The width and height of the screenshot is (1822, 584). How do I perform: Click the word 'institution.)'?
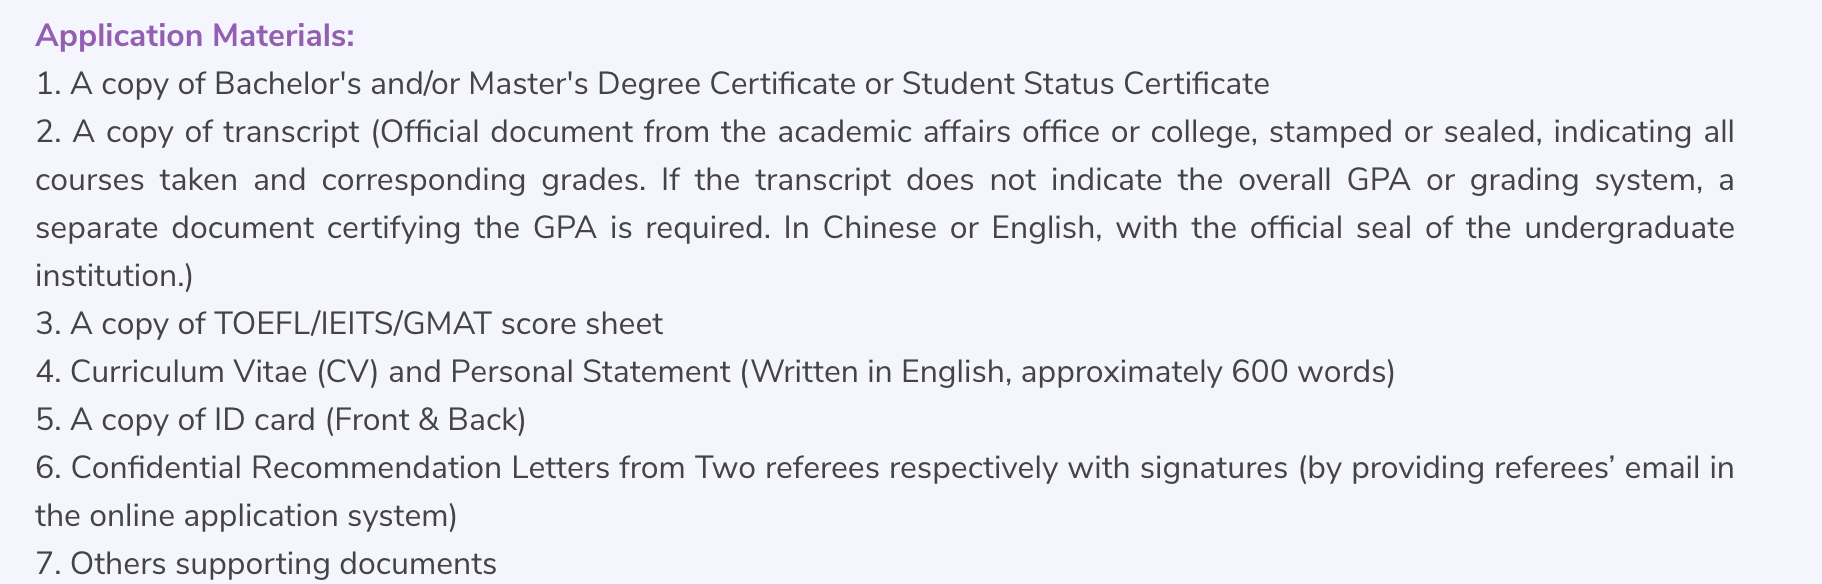tap(114, 276)
